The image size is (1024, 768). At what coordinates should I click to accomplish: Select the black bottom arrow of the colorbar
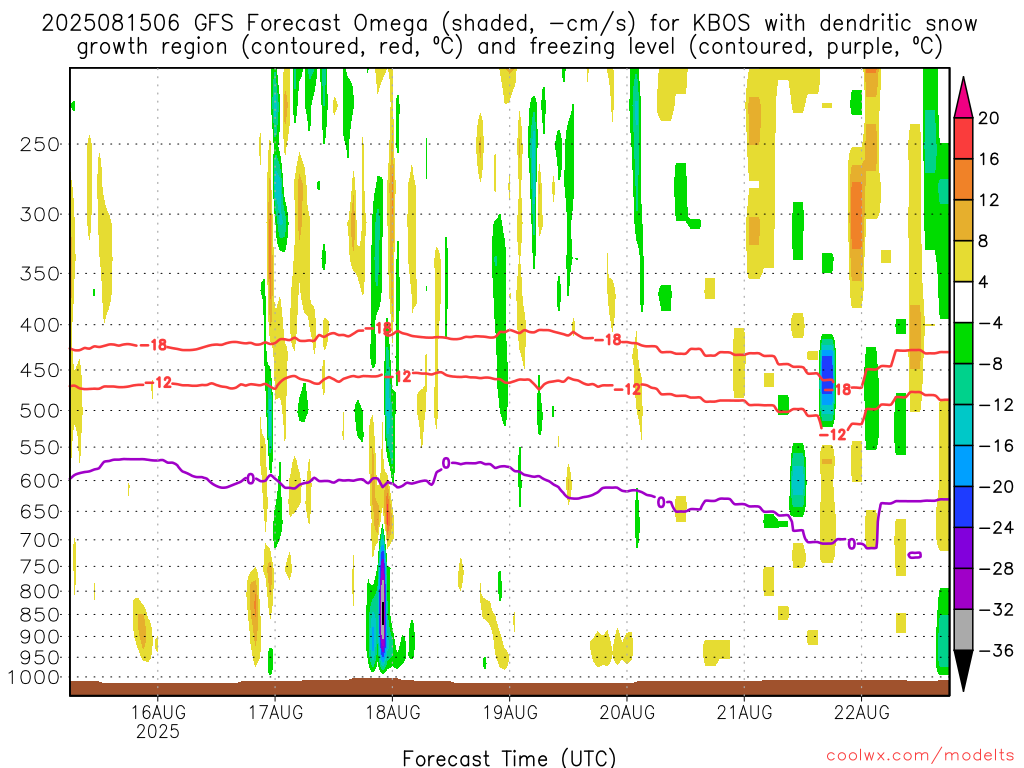point(963,671)
